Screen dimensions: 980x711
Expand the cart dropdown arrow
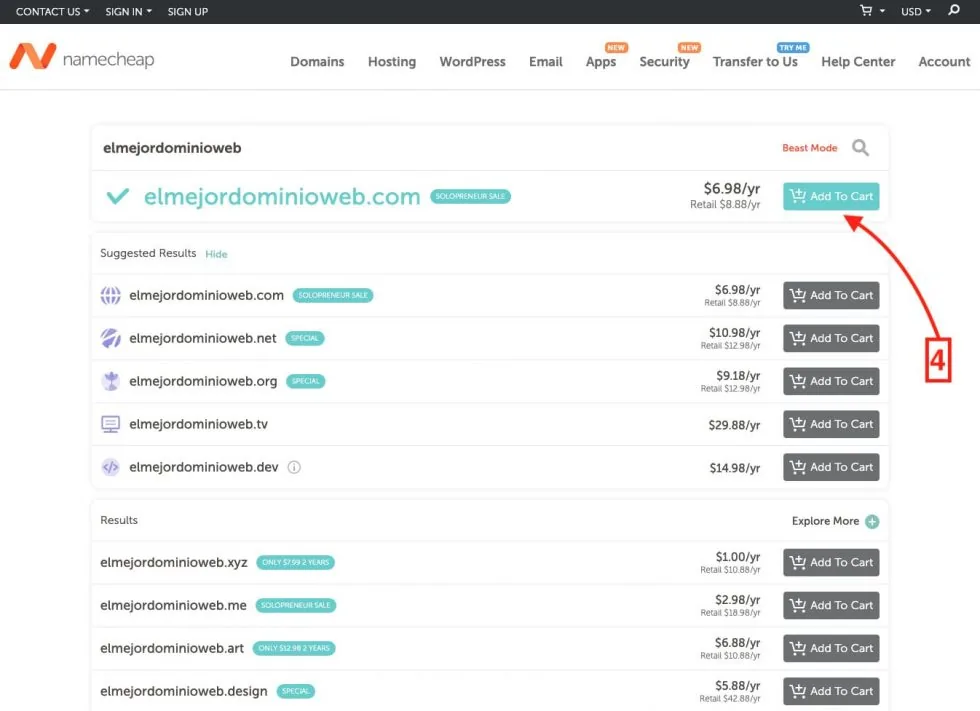pyautogui.click(x=882, y=11)
